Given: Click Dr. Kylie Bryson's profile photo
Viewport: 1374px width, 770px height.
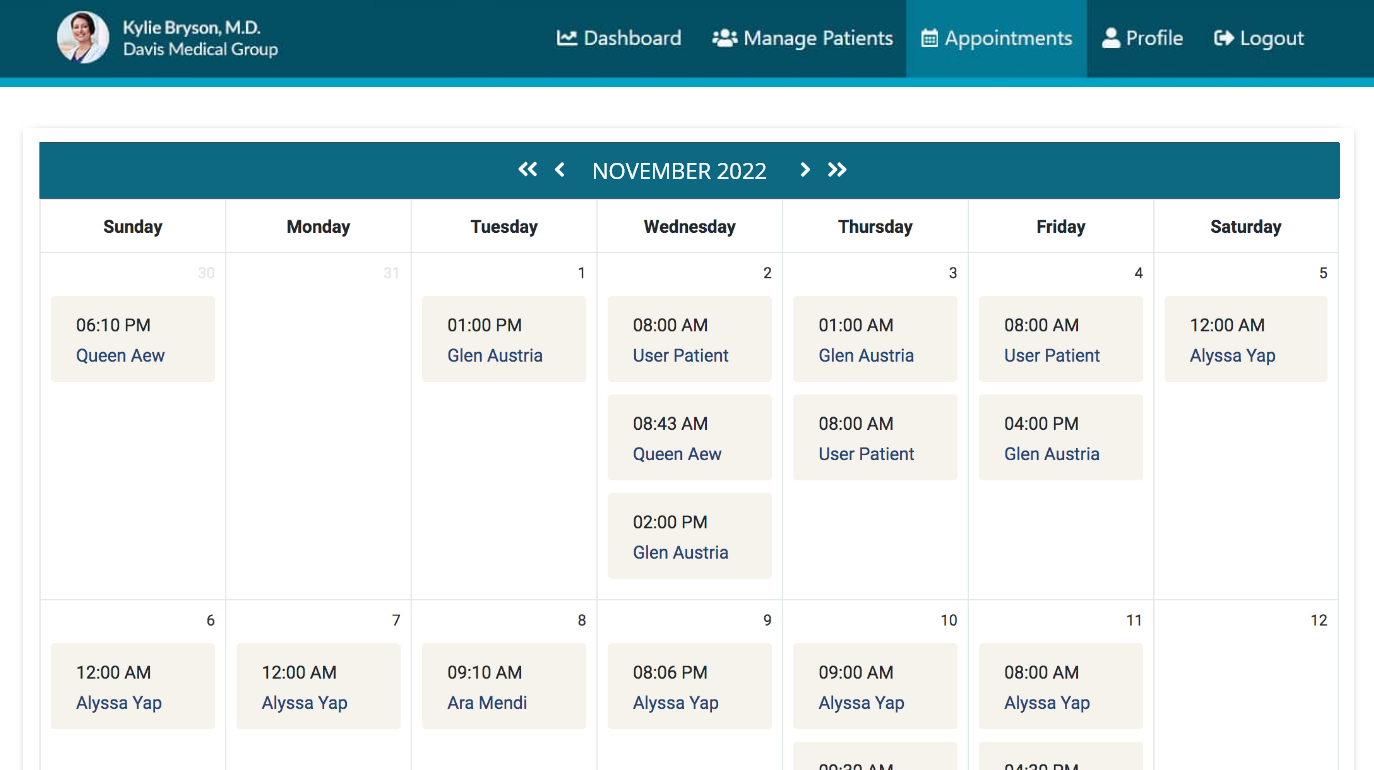Looking at the screenshot, I should click(83, 37).
